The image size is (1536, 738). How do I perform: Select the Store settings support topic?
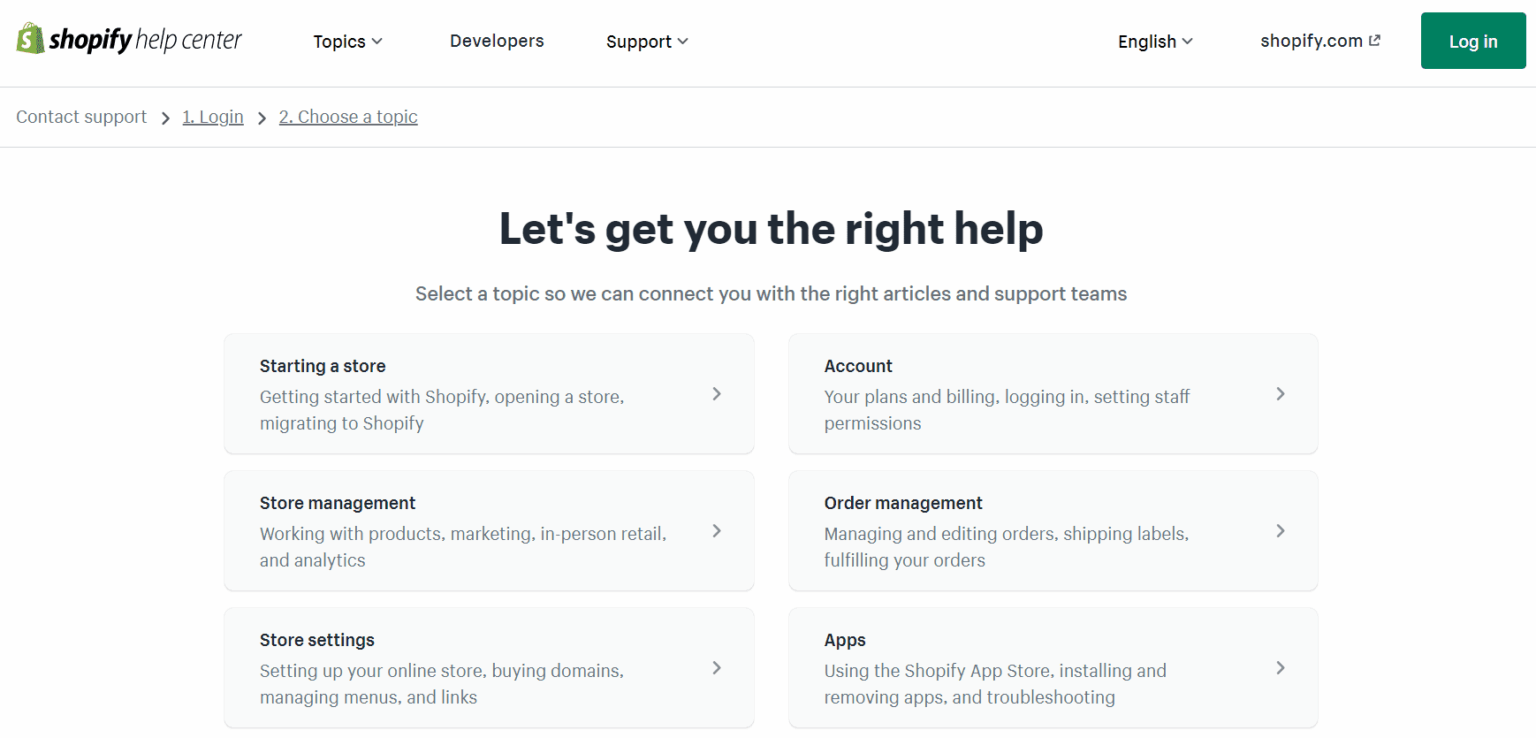tap(489, 668)
